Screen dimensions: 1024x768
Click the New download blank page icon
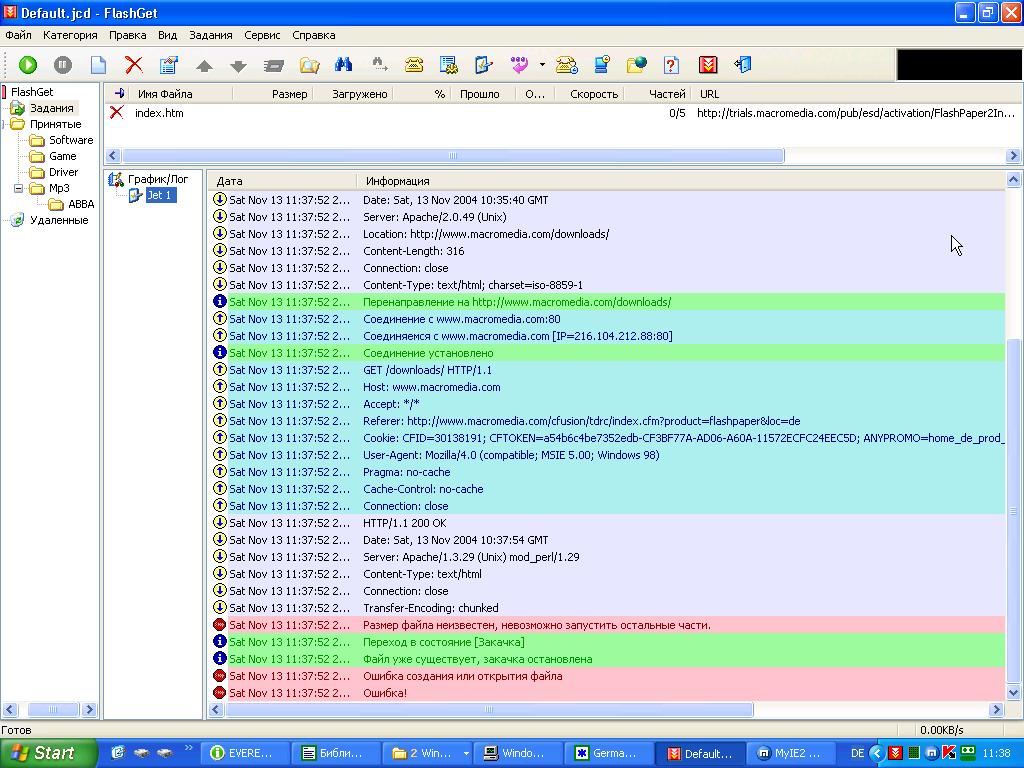(x=98, y=65)
